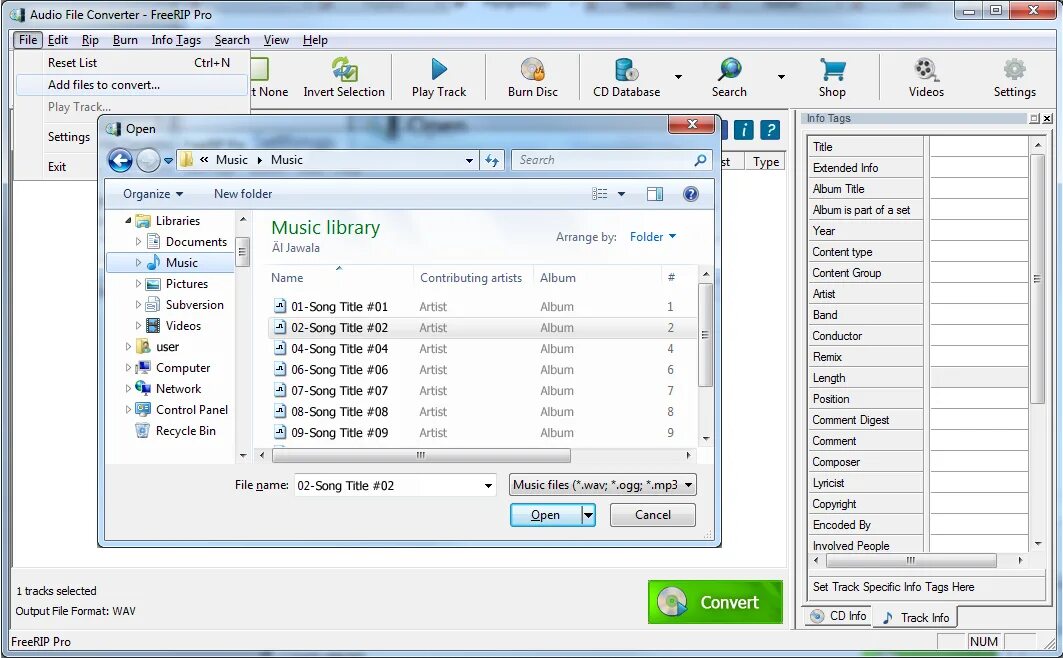Sort by the Contributing artists column

click(x=473, y=278)
